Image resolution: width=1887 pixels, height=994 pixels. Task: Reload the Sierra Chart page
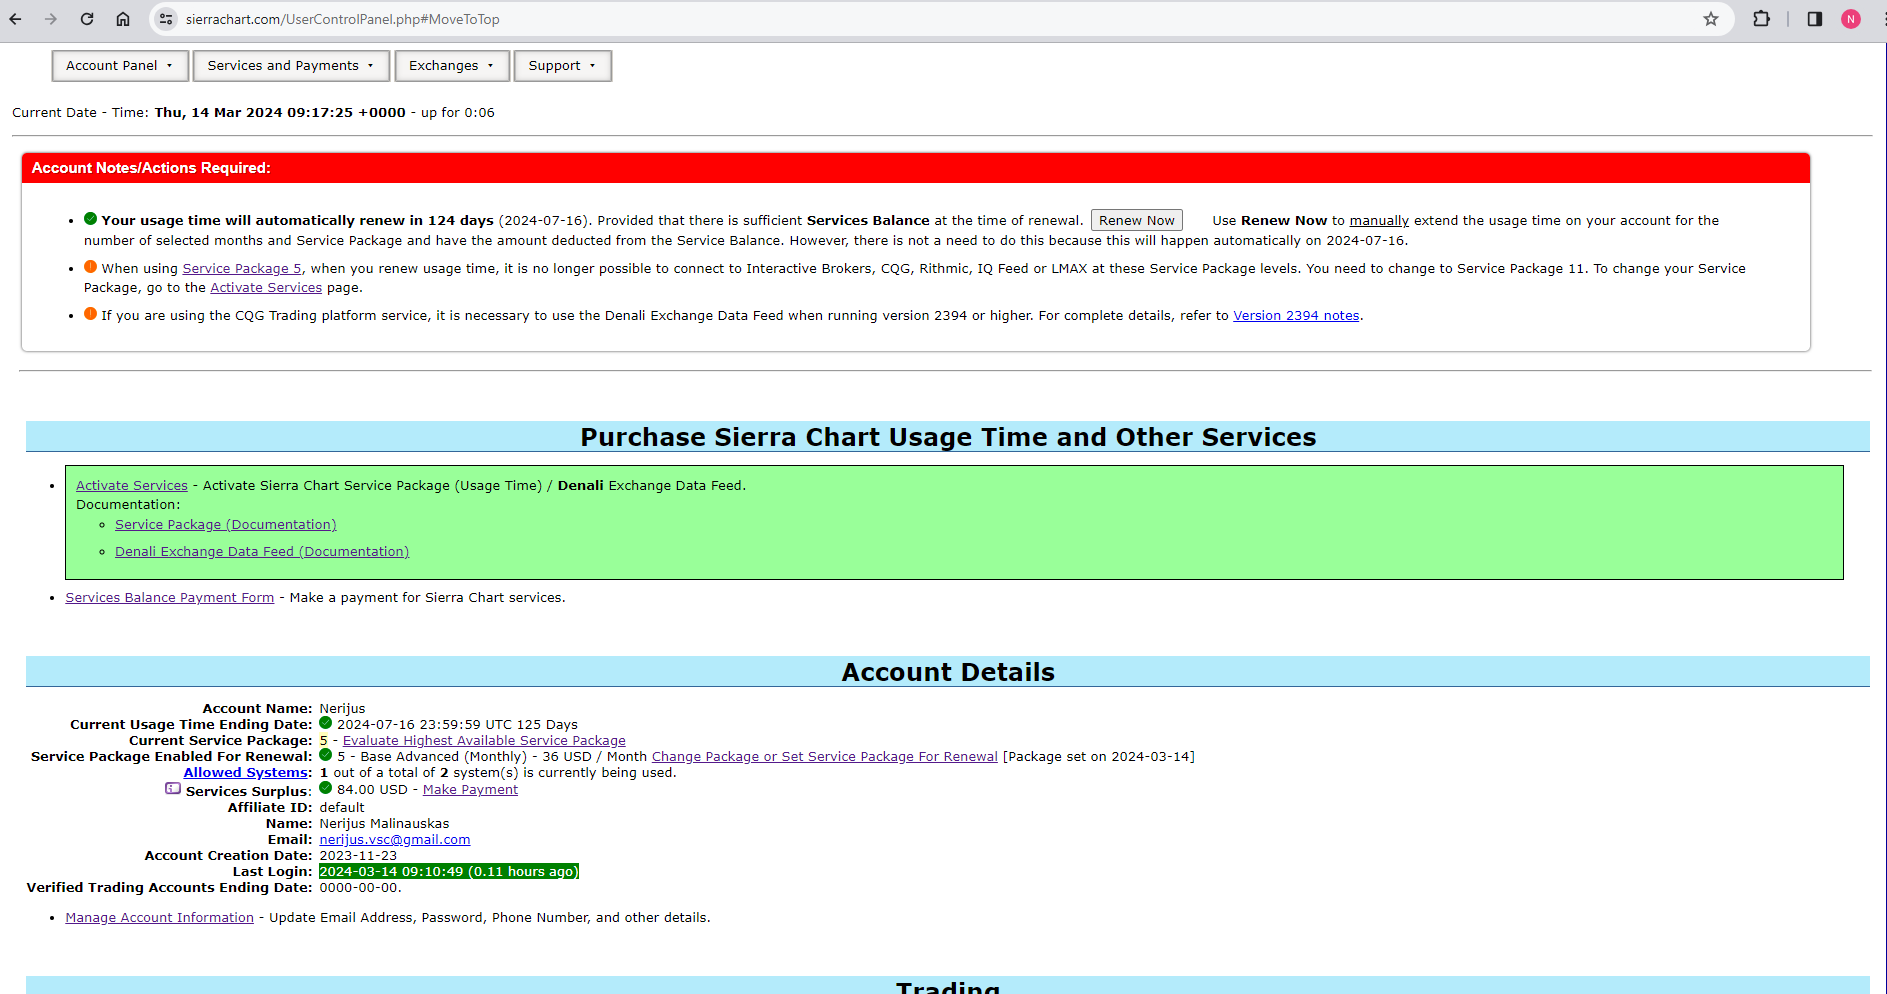pos(87,19)
